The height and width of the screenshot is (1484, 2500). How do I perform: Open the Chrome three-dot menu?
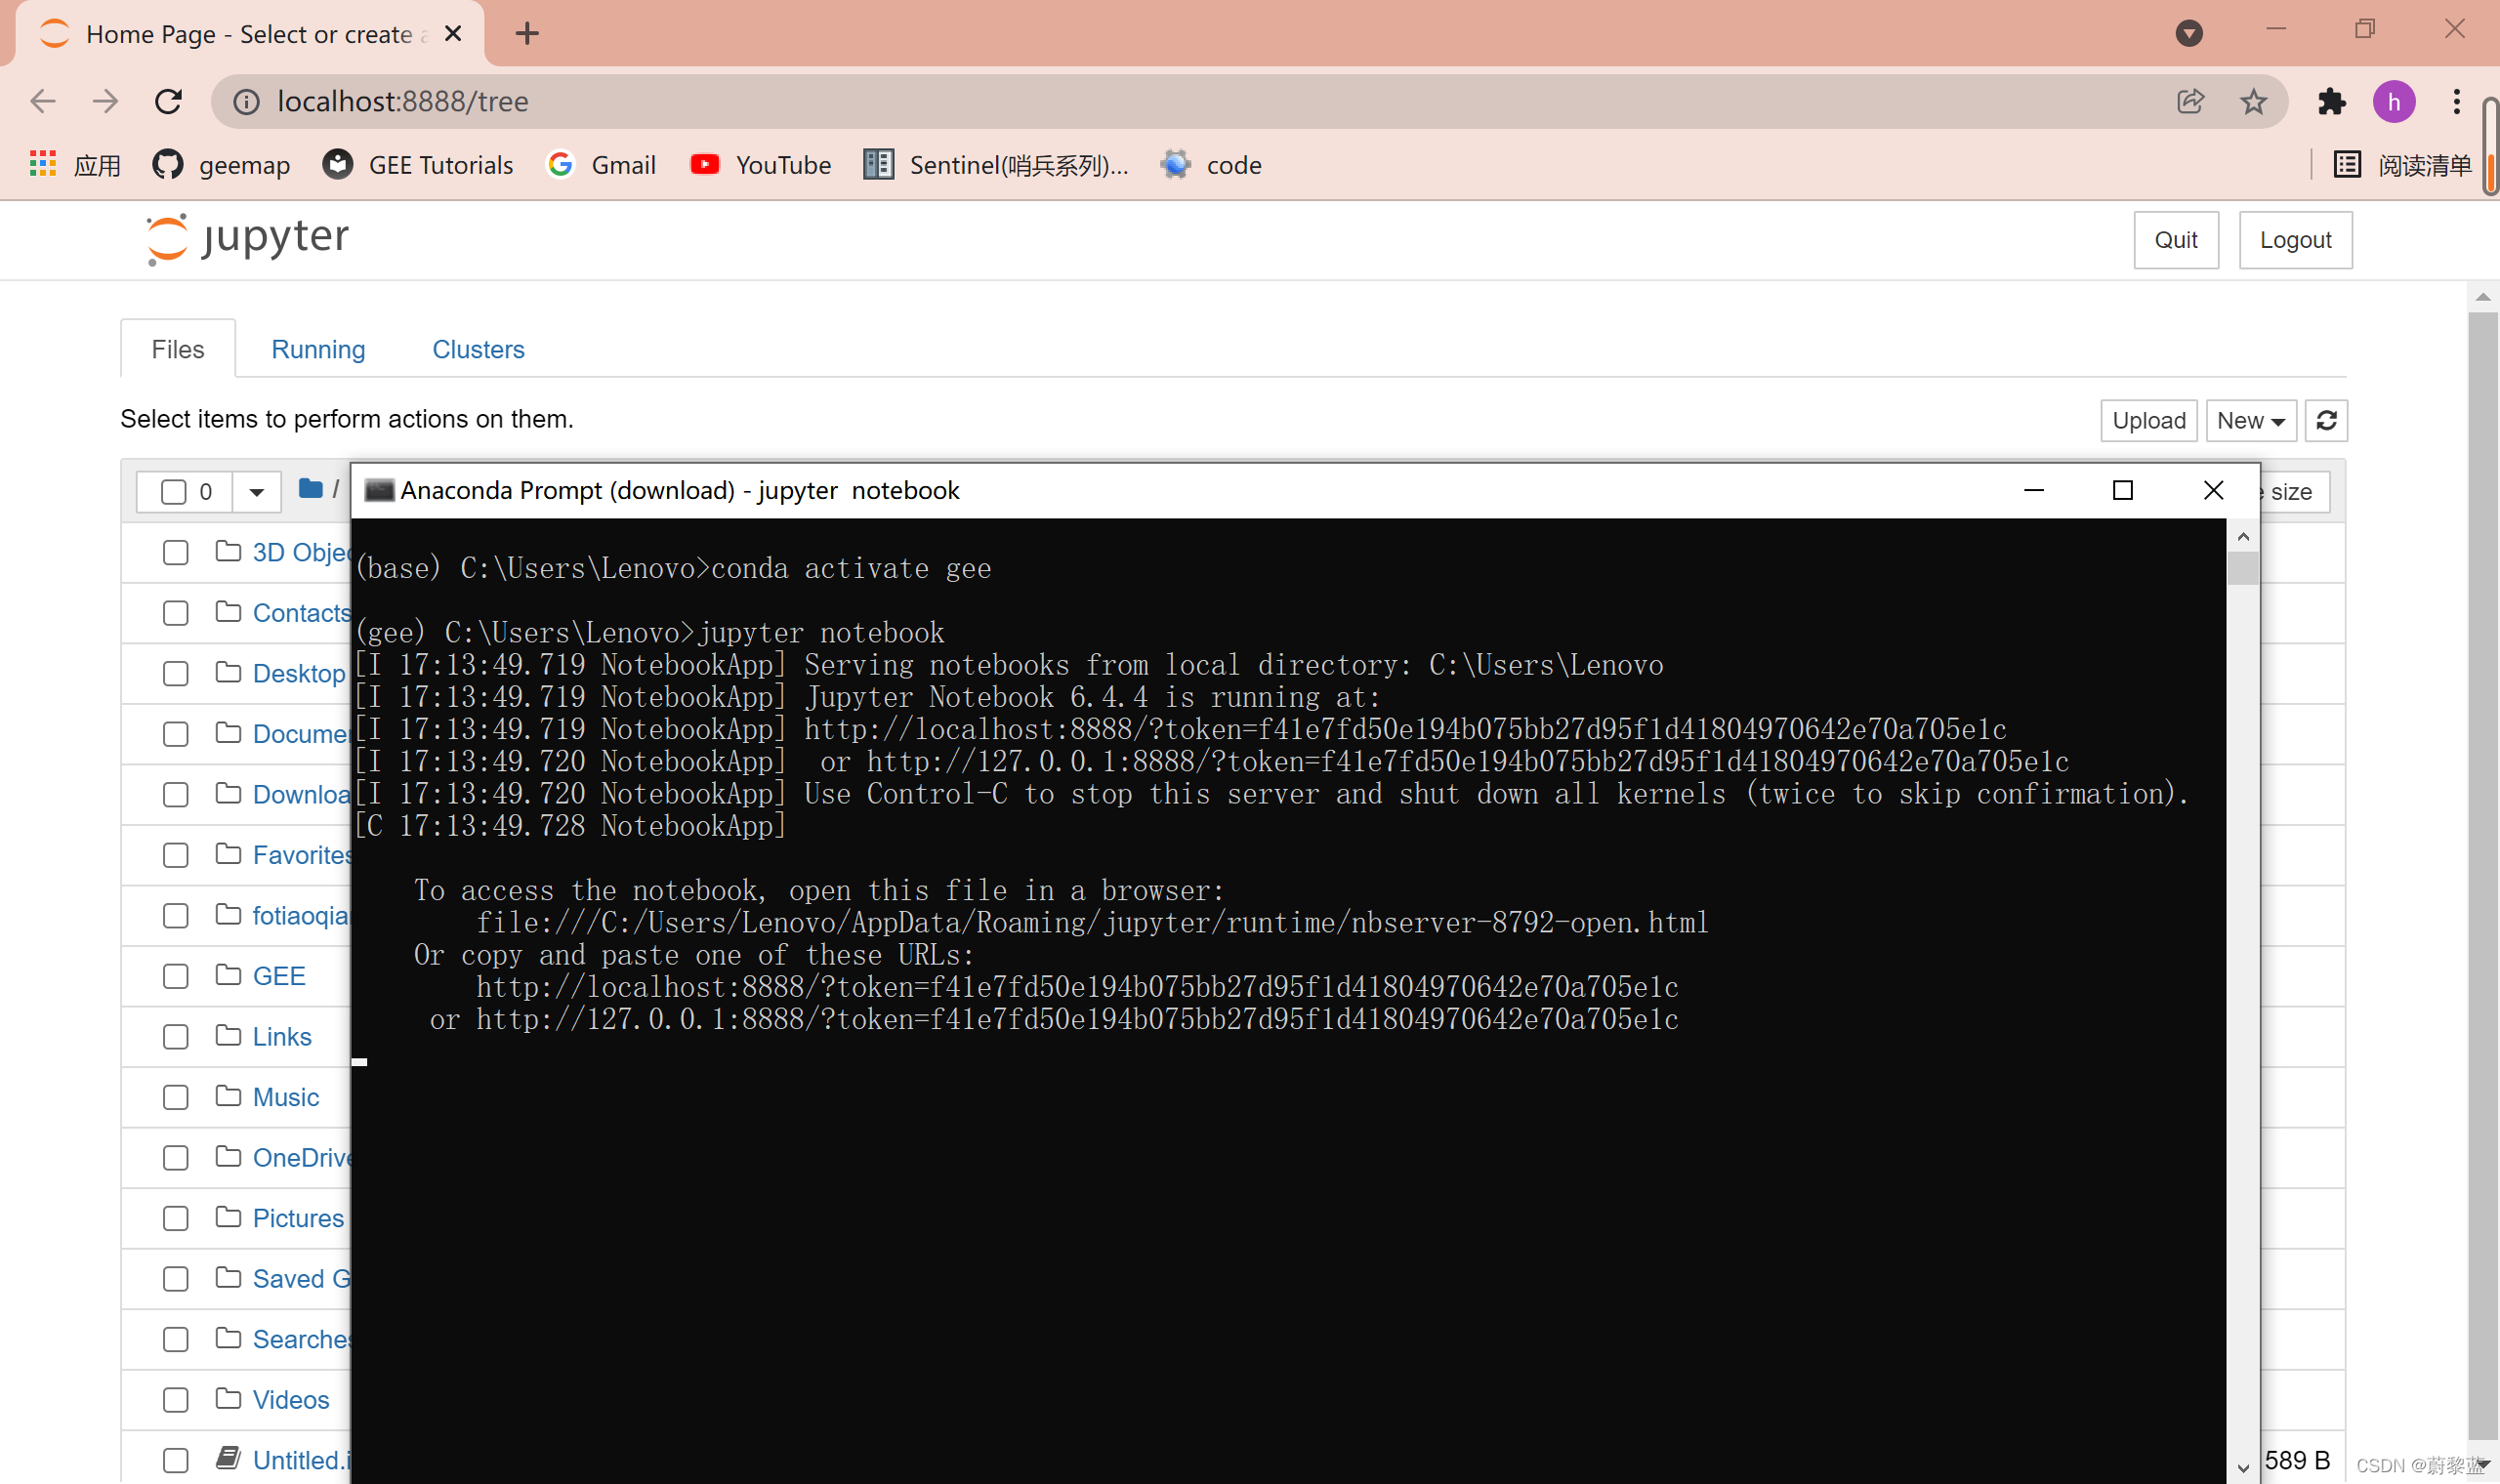(x=2455, y=101)
